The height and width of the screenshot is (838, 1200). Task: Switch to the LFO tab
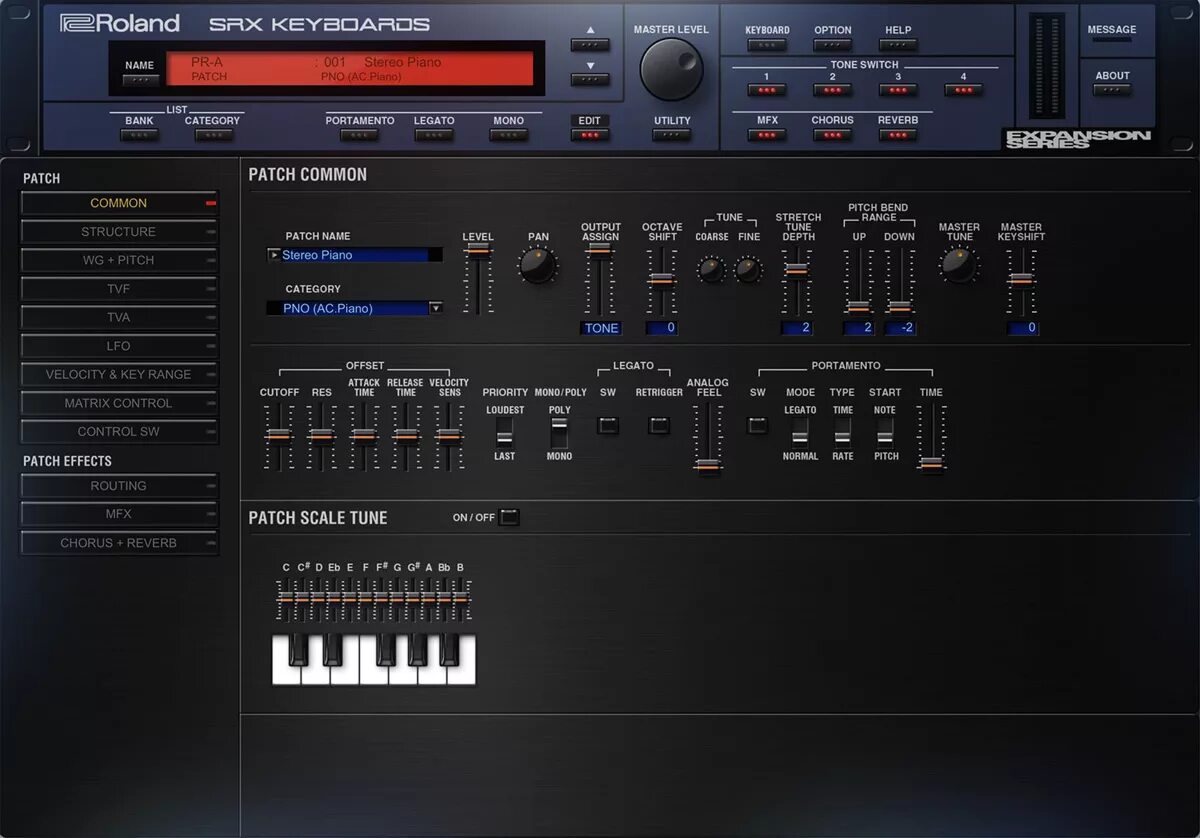click(x=119, y=346)
